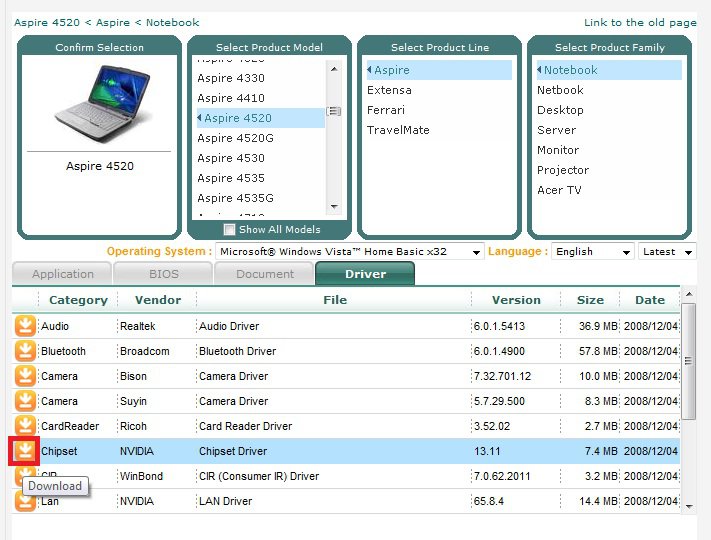
Task: Click the LAN Driver file name
Action: [x=225, y=501]
